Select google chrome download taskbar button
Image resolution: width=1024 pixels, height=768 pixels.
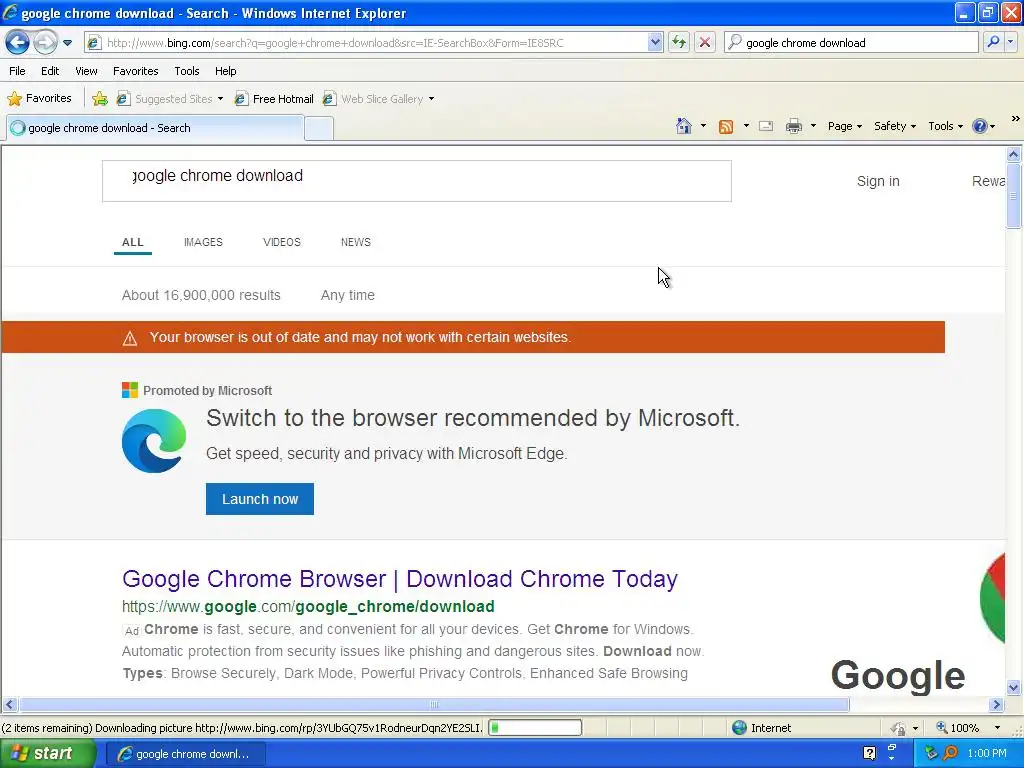click(185, 754)
